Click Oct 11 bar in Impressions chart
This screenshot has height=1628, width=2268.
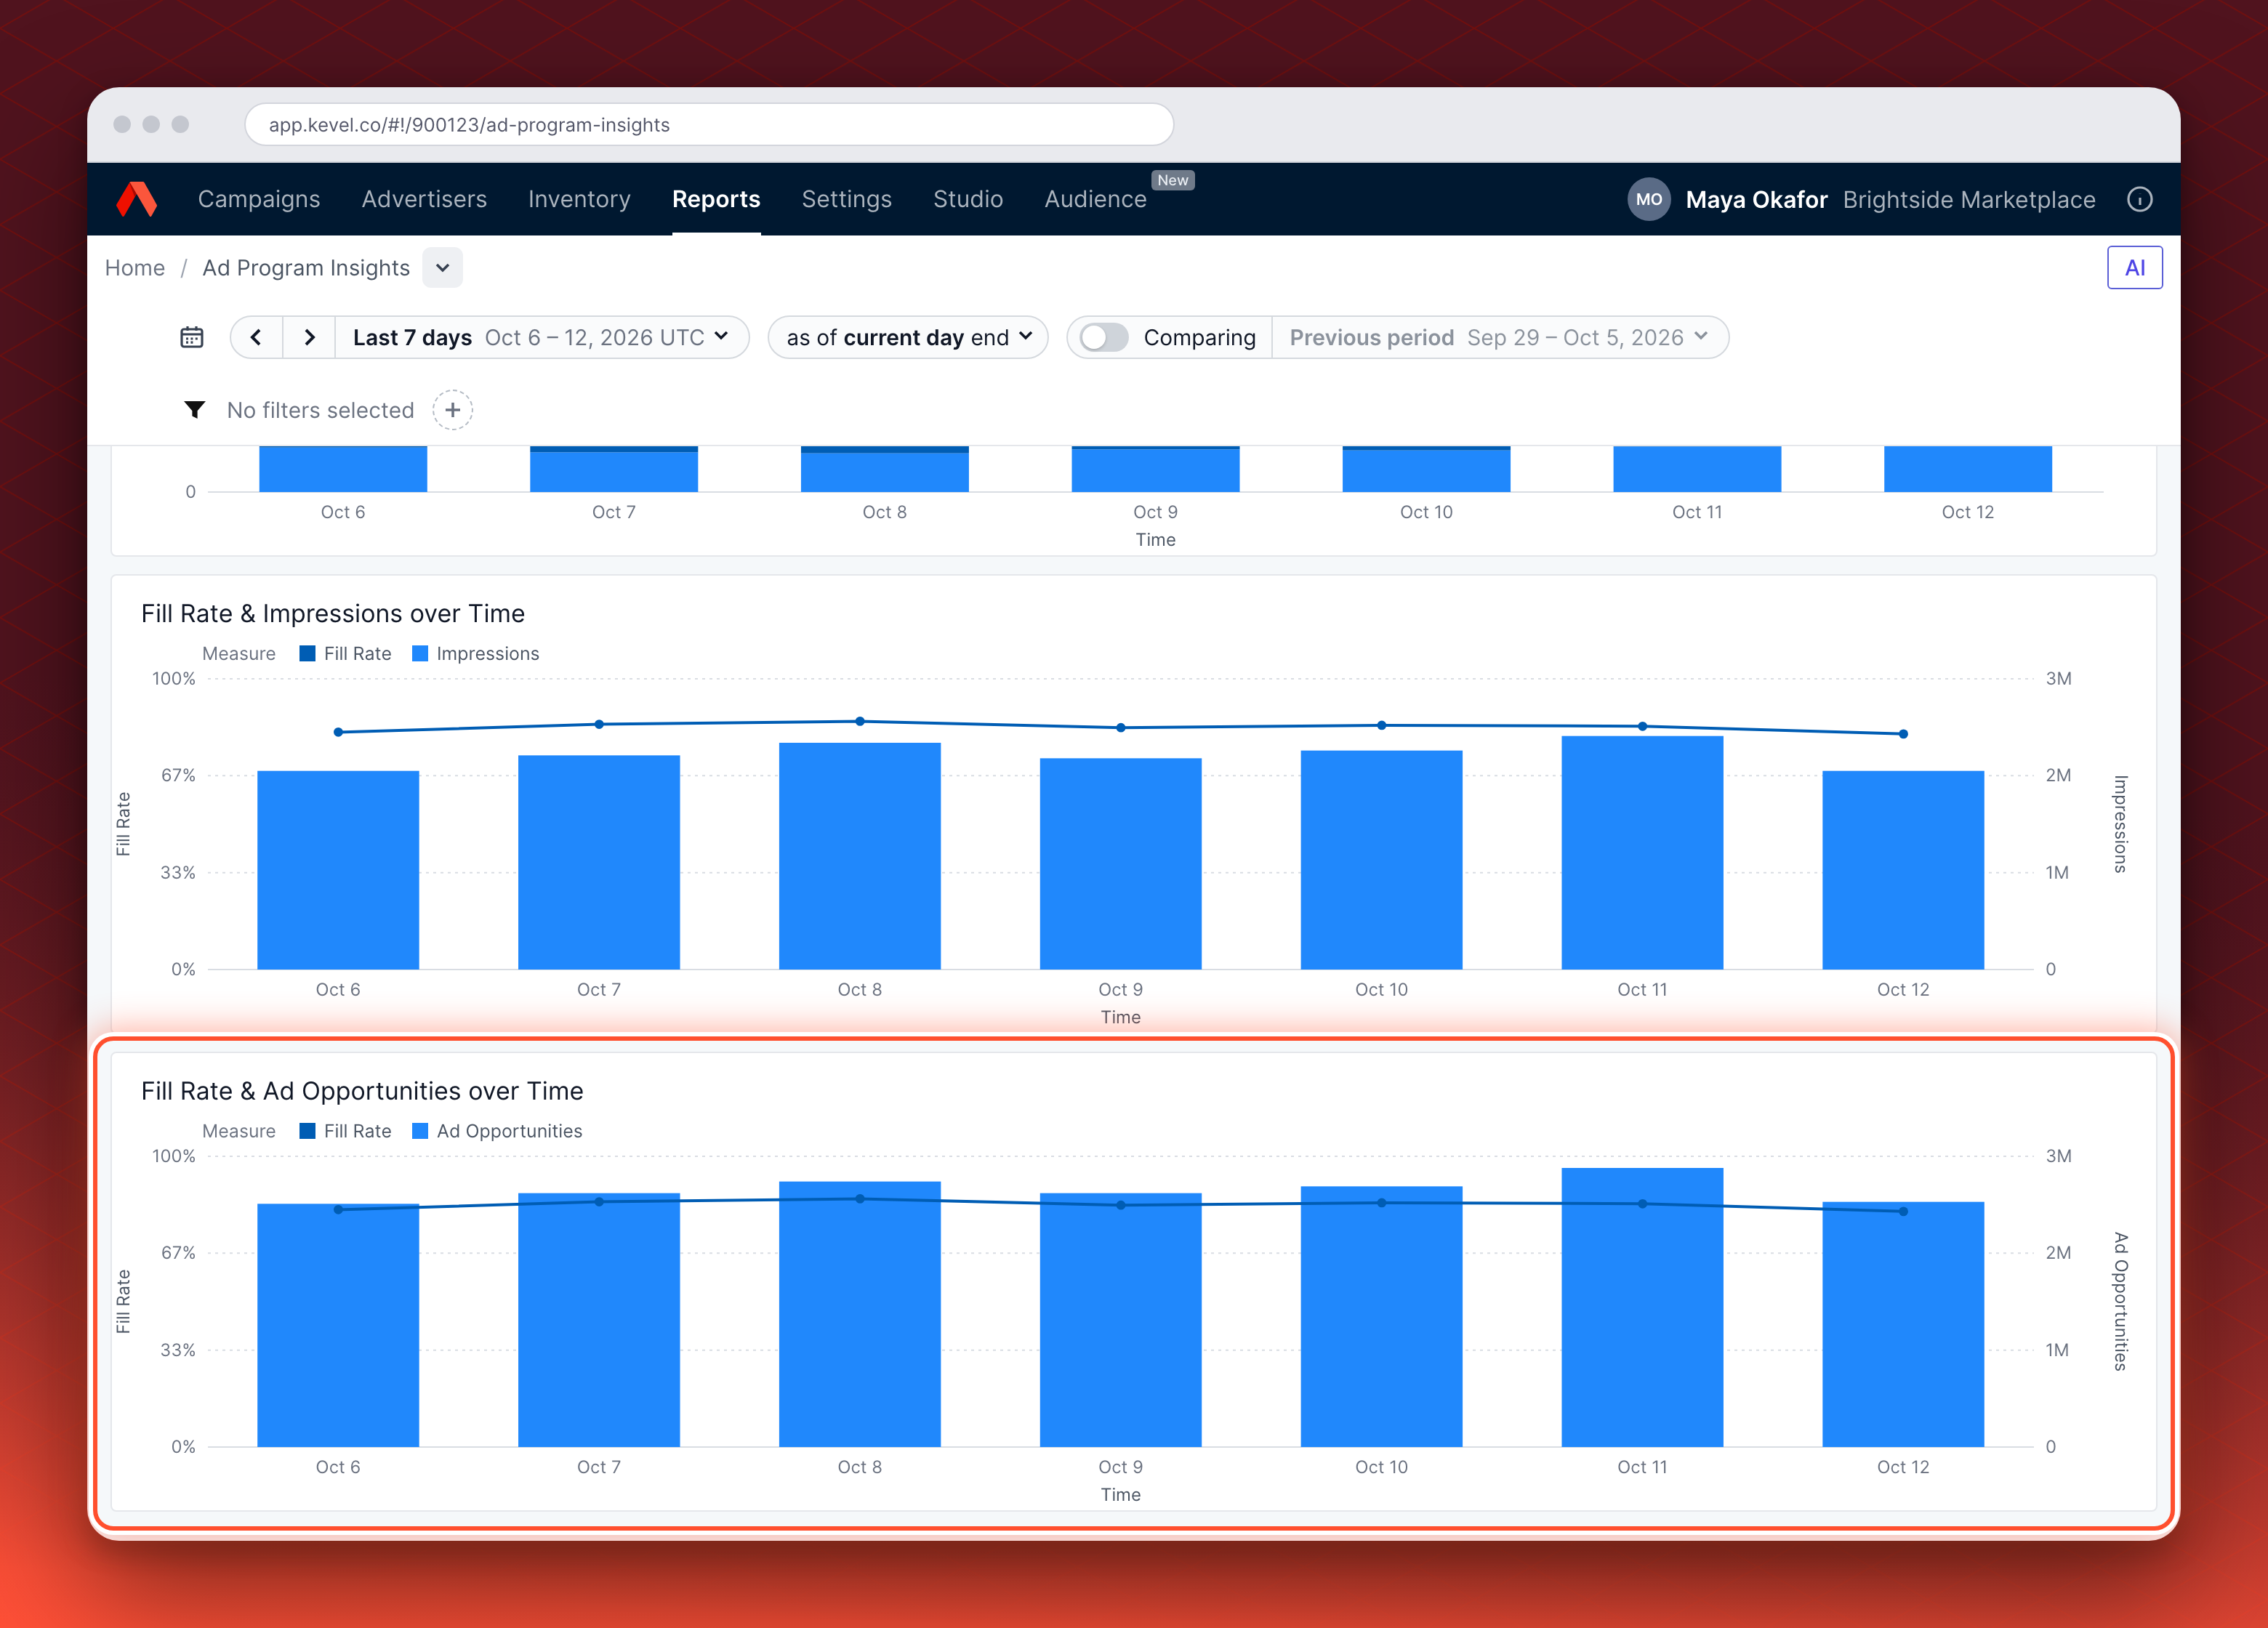[x=1642, y=853]
